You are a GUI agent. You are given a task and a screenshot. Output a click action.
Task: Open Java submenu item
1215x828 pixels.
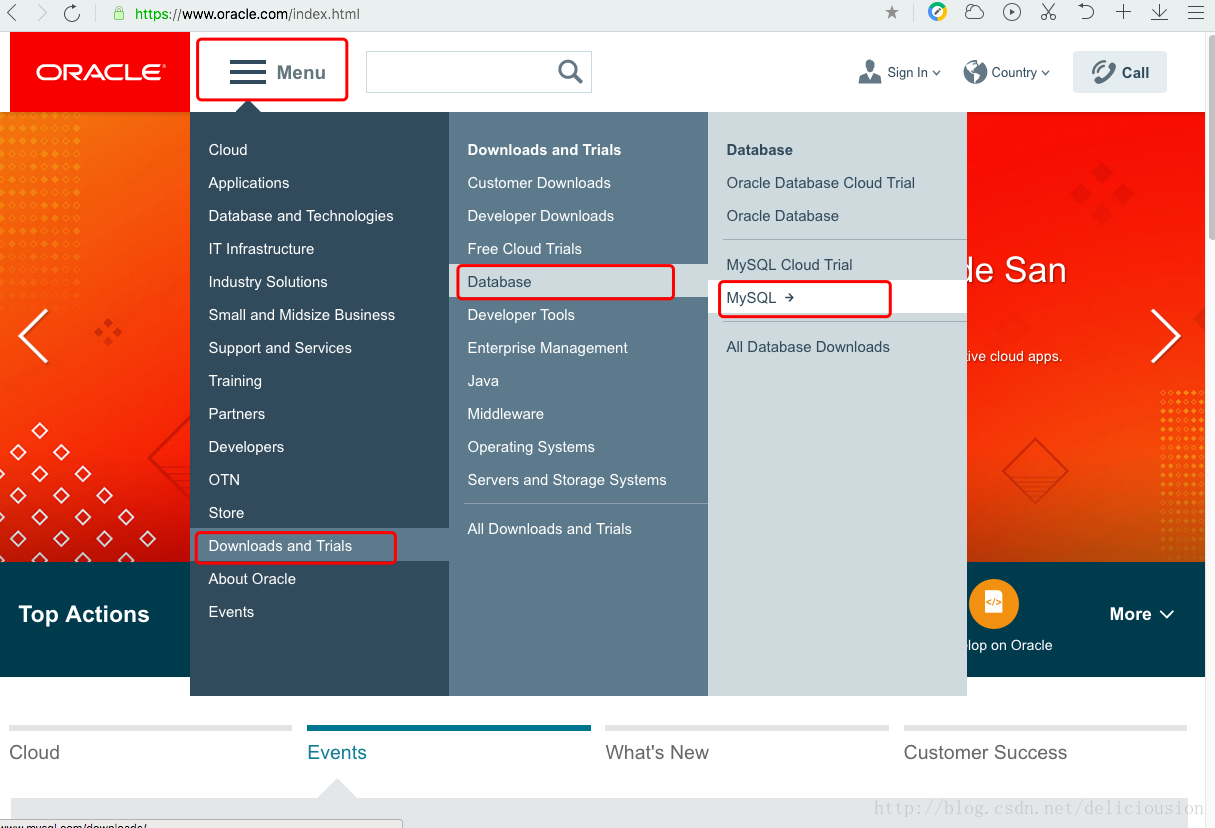click(x=483, y=381)
